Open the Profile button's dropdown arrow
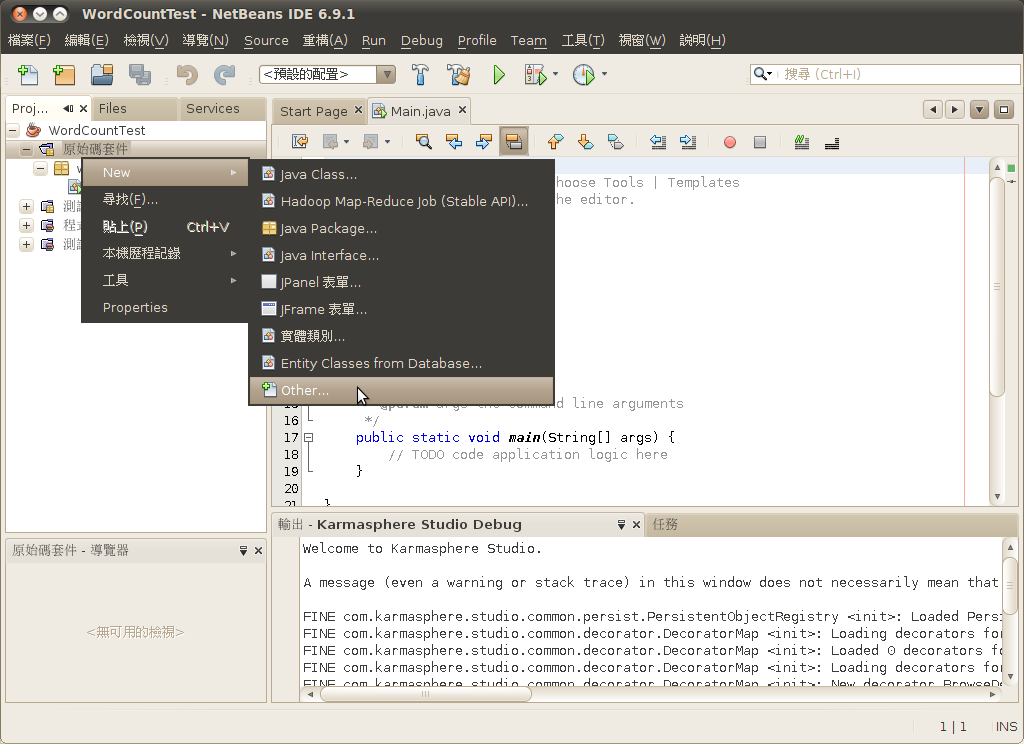This screenshot has width=1024, height=744. (x=604, y=74)
